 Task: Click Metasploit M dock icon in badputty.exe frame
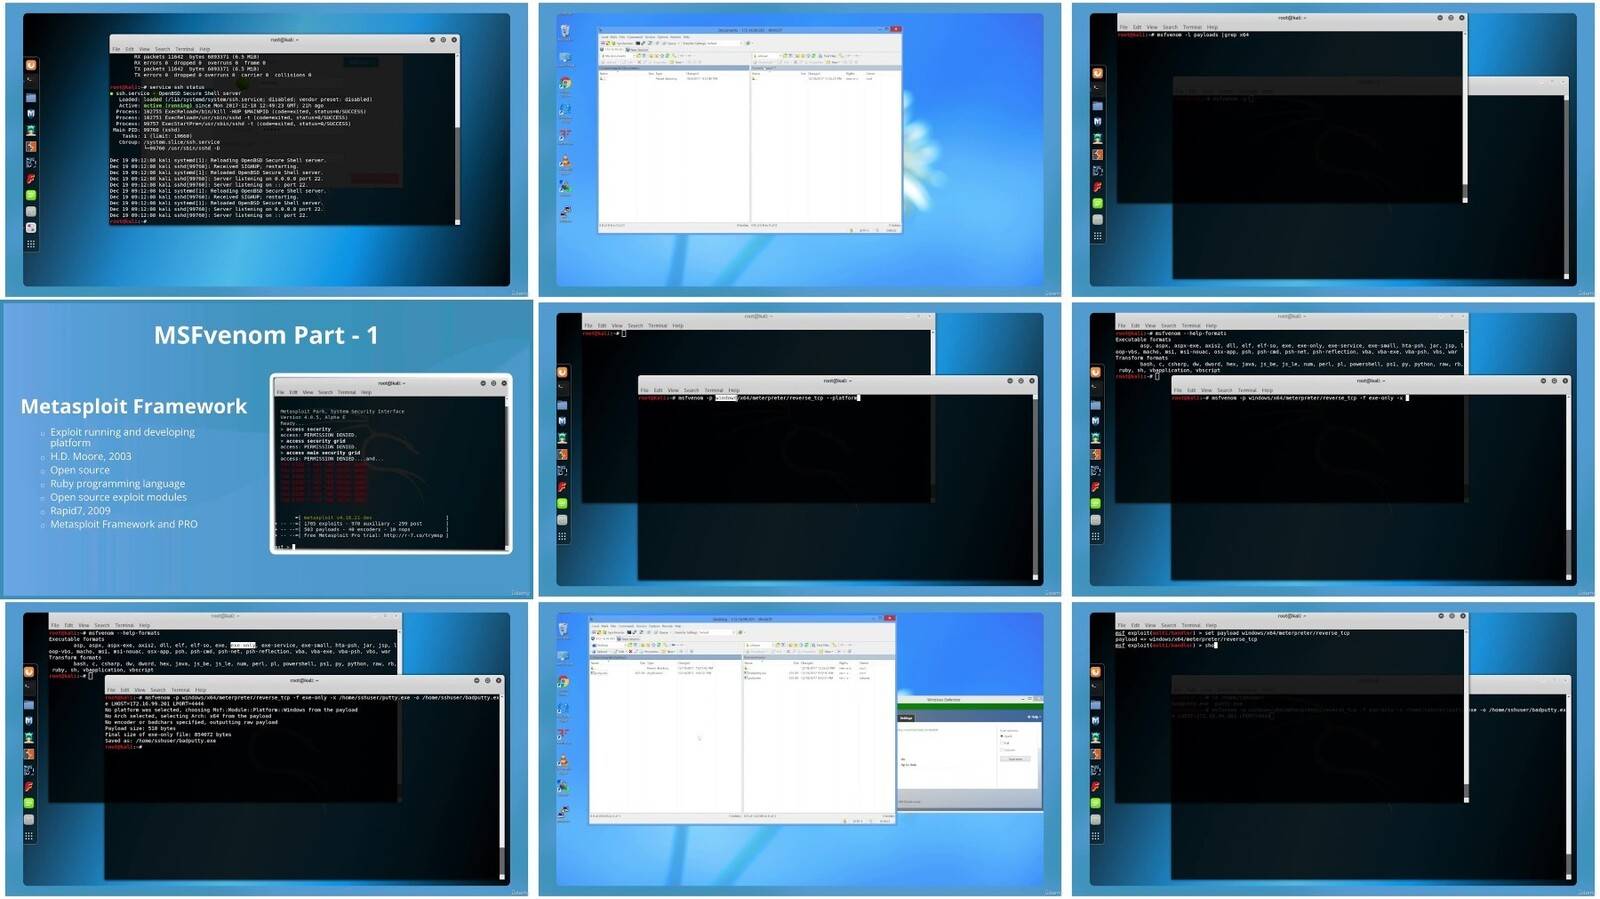coord(29,720)
